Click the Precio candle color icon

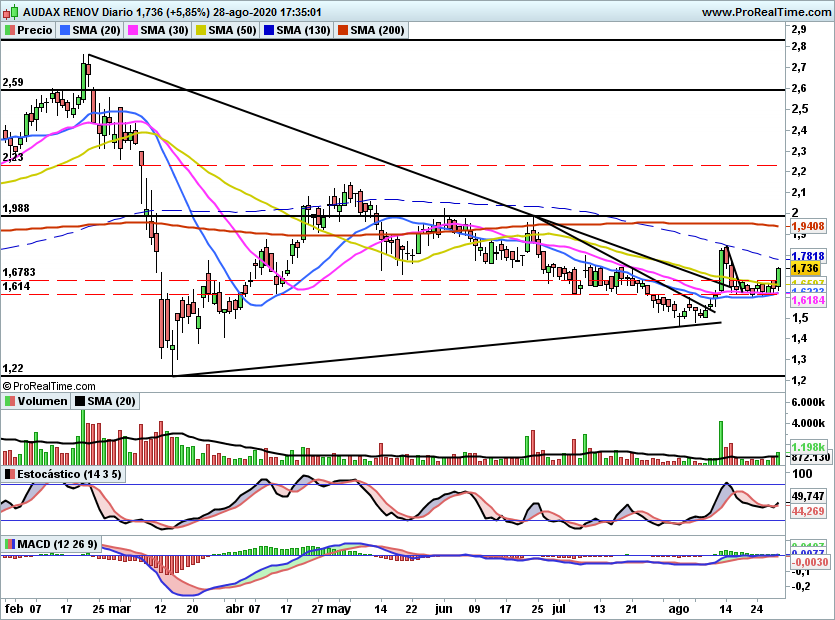[10, 30]
